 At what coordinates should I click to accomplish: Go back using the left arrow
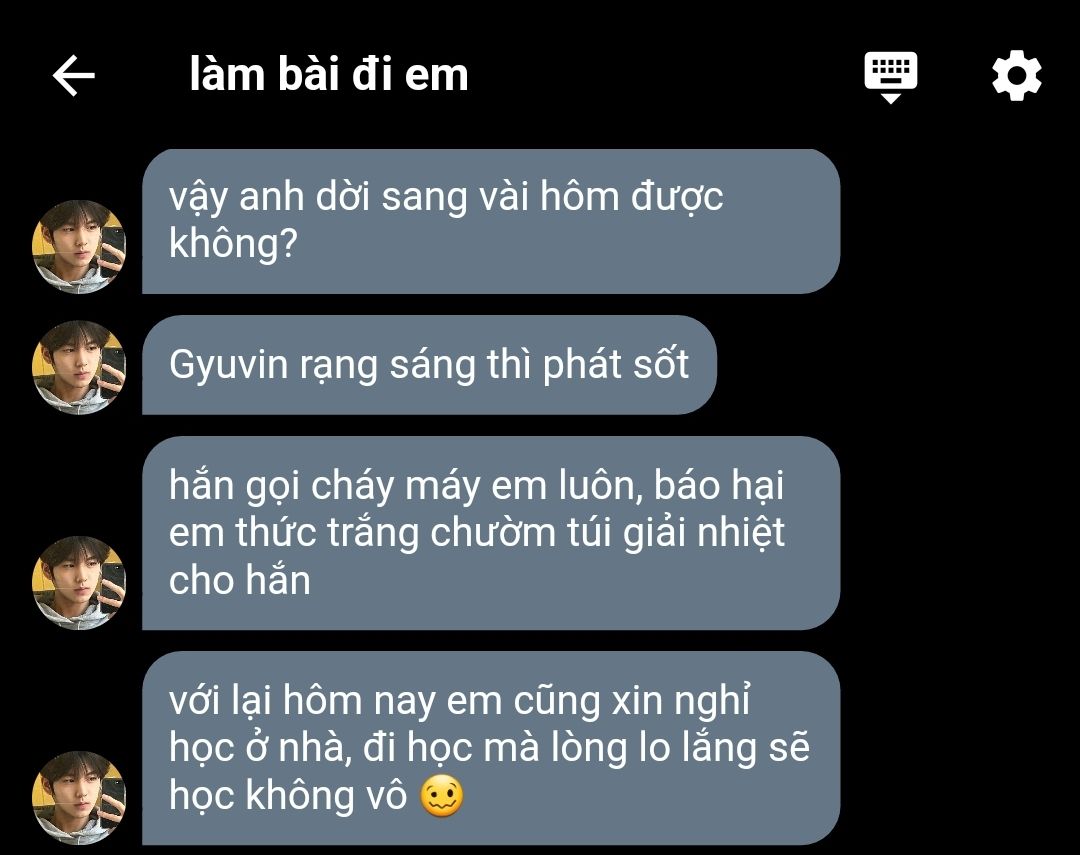point(74,75)
